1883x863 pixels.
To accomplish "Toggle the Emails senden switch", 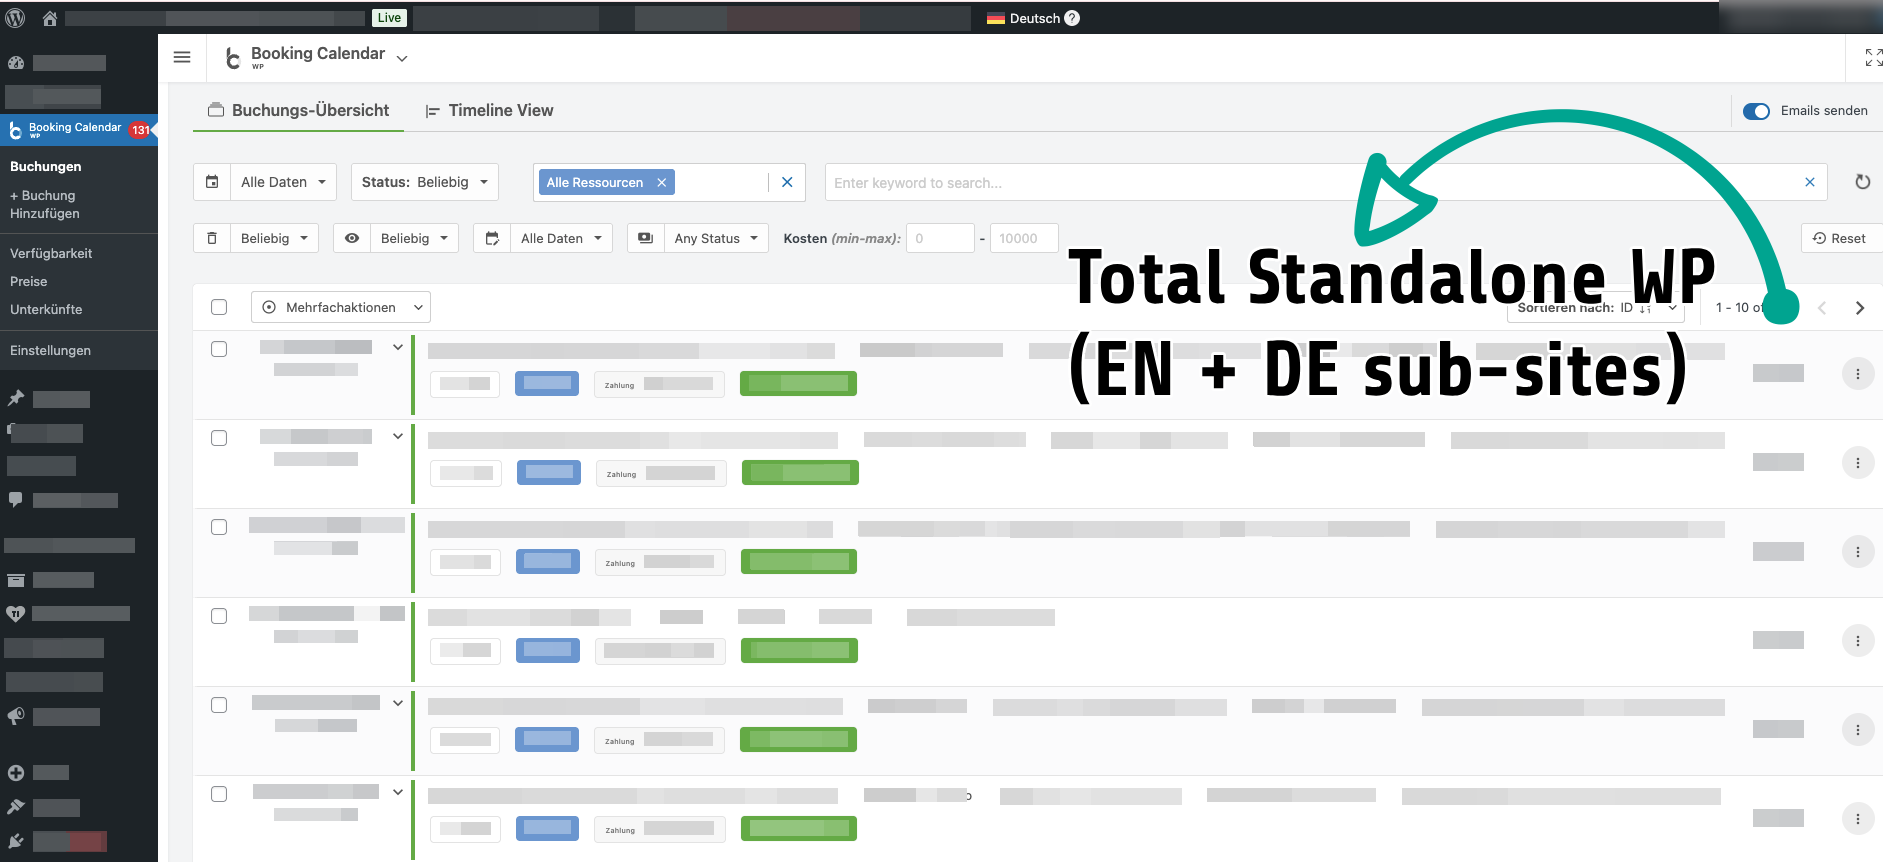I will (x=1756, y=111).
